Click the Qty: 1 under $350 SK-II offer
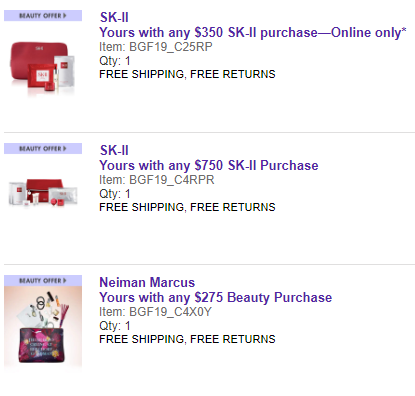The width and height of the screenshot is (415, 396). (115, 61)
